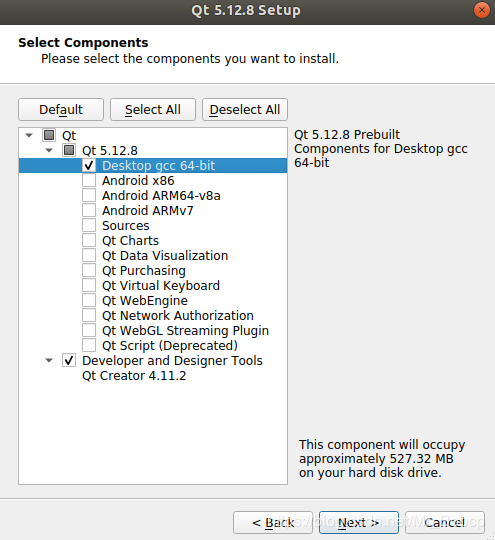Select the 'Sources' row text
495x540 pixels.
126,226
